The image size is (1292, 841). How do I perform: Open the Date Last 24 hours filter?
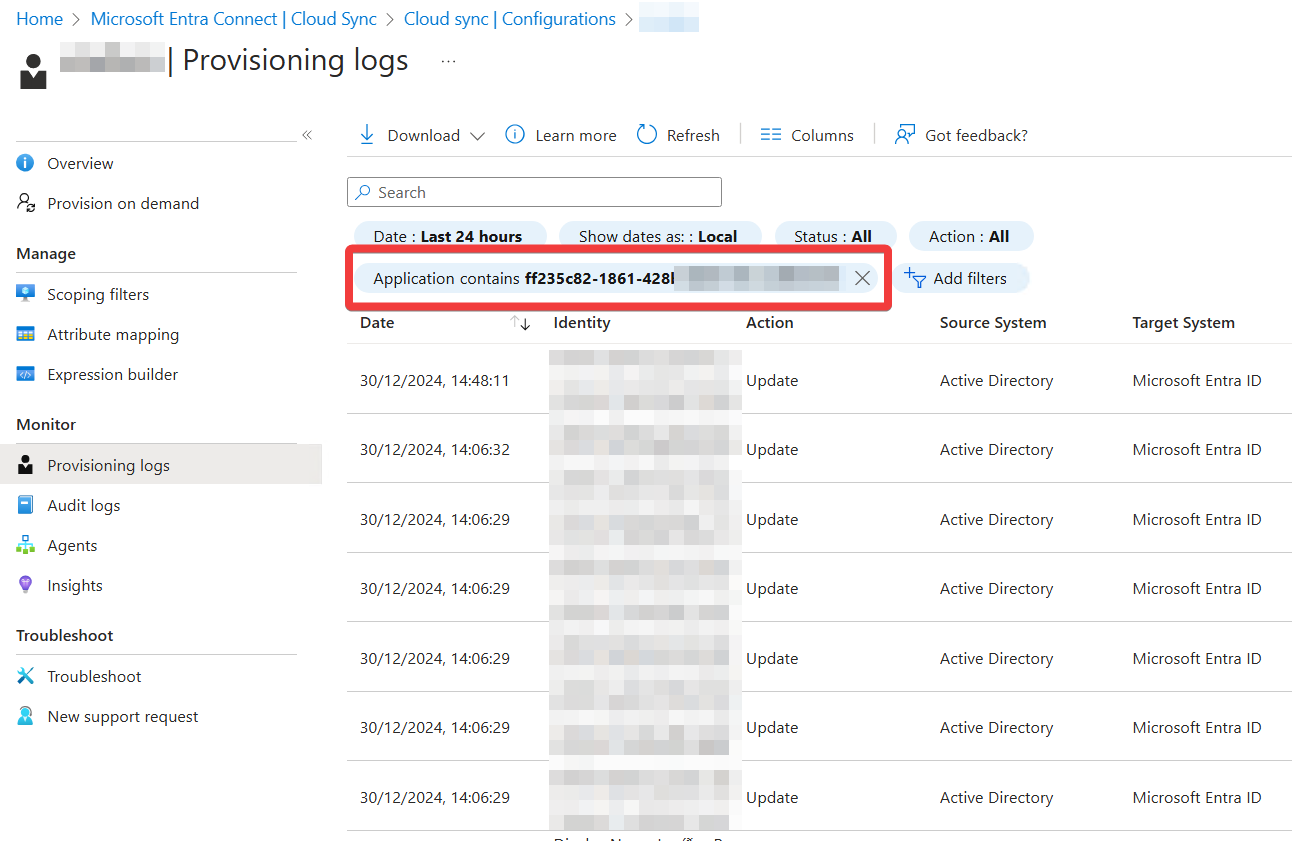click(x=450, y=236)
